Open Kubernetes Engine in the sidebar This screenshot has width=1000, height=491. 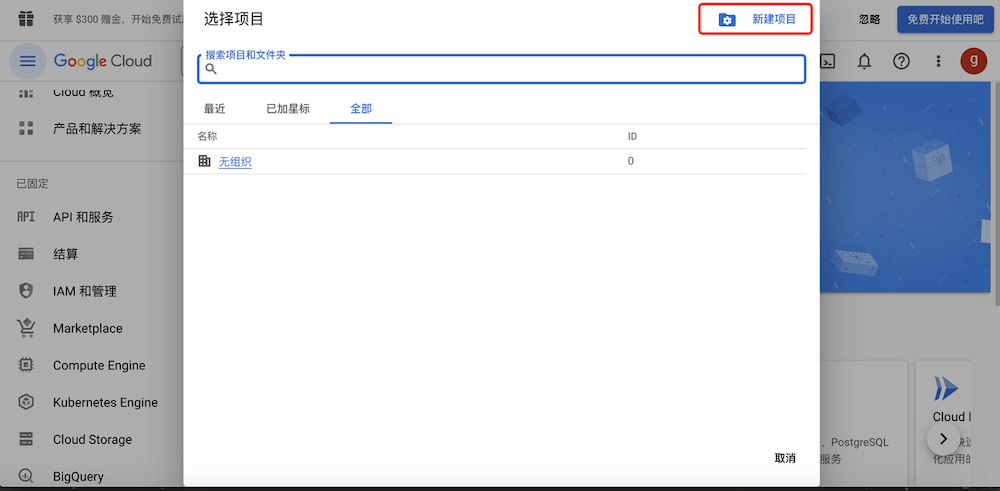pyautogui.click(x=105, y=402)
